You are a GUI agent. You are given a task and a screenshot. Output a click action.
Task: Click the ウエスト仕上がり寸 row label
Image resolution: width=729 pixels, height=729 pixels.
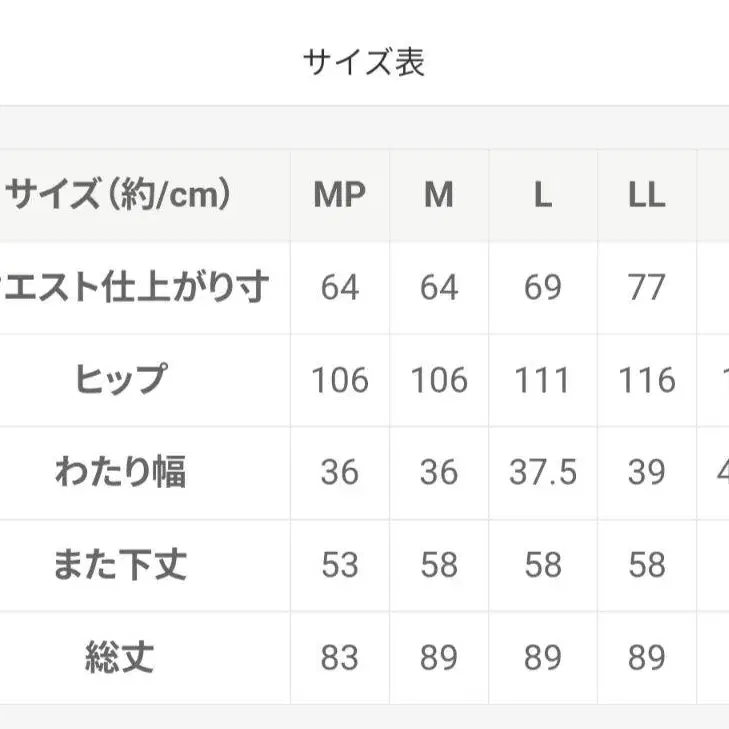[135, 288]
